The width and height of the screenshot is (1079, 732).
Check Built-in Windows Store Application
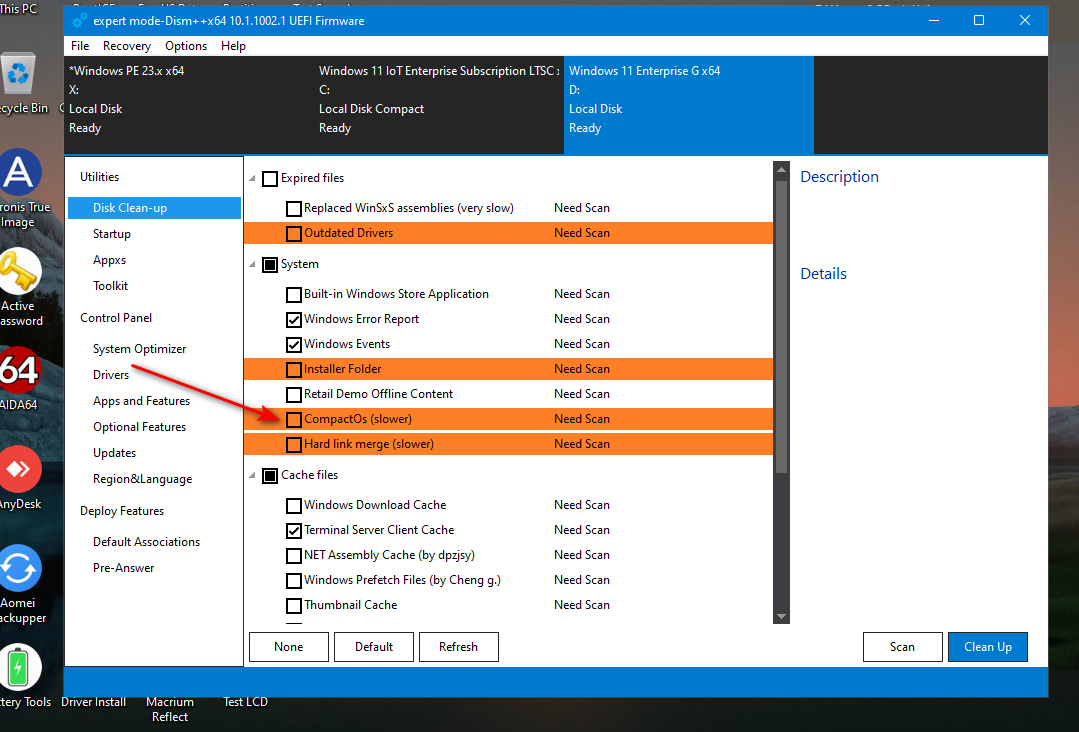tap(294, 294)
